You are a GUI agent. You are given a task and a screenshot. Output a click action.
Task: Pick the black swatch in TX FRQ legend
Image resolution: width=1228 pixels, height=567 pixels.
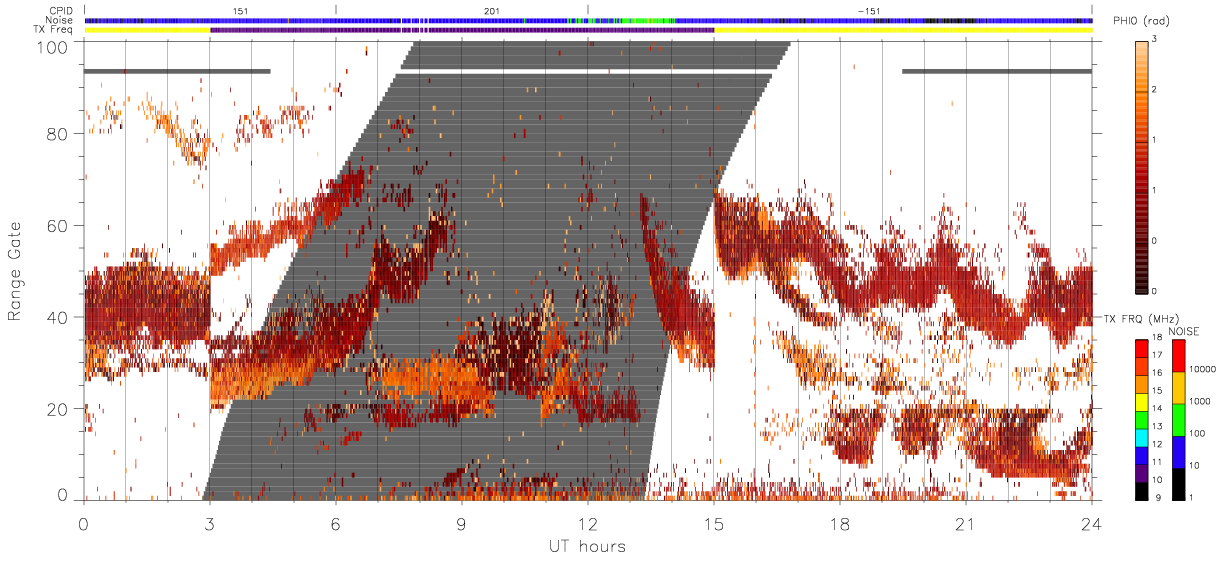[x=1142, y=491]
